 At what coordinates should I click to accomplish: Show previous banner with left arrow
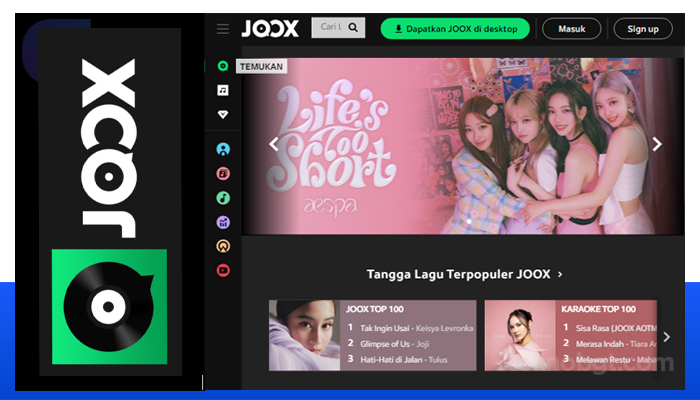click(274, 144)
